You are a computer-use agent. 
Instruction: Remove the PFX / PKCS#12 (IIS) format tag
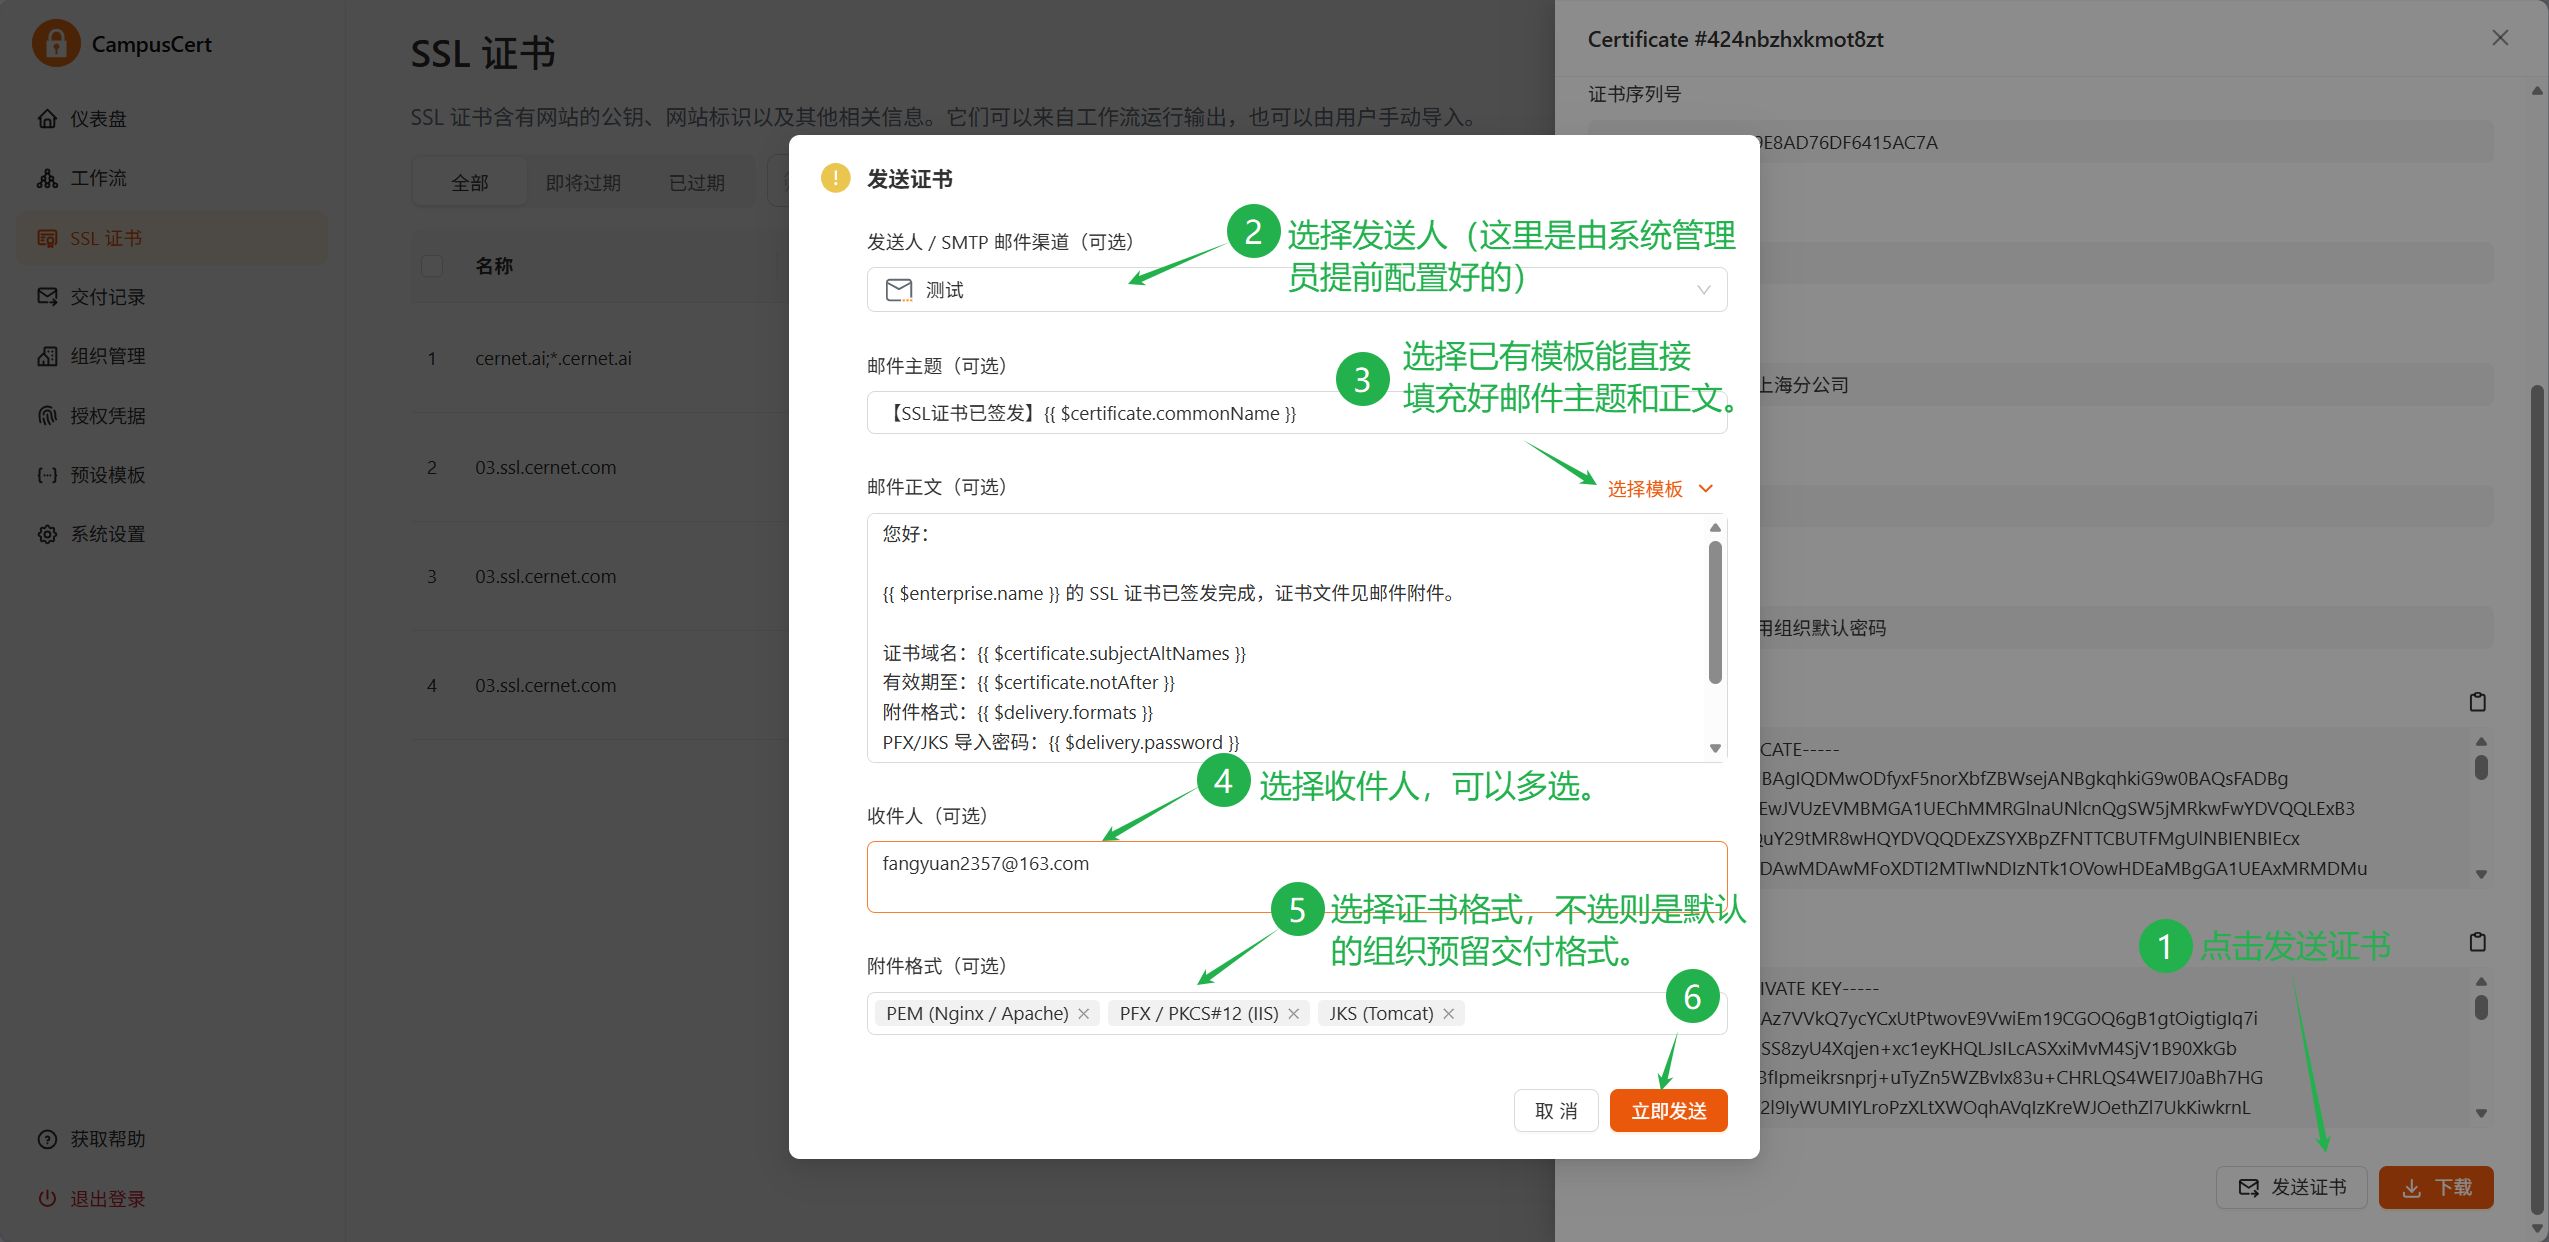tap(1293, 1014)
